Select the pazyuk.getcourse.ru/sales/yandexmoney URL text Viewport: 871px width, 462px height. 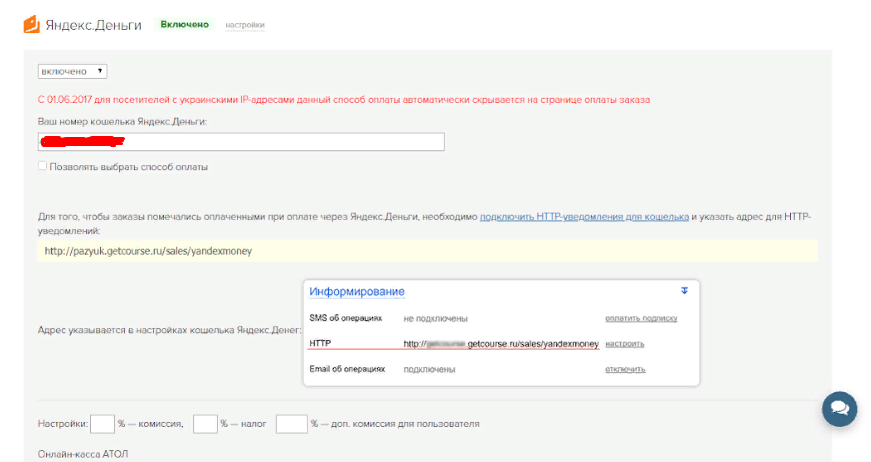pos(148,251)
